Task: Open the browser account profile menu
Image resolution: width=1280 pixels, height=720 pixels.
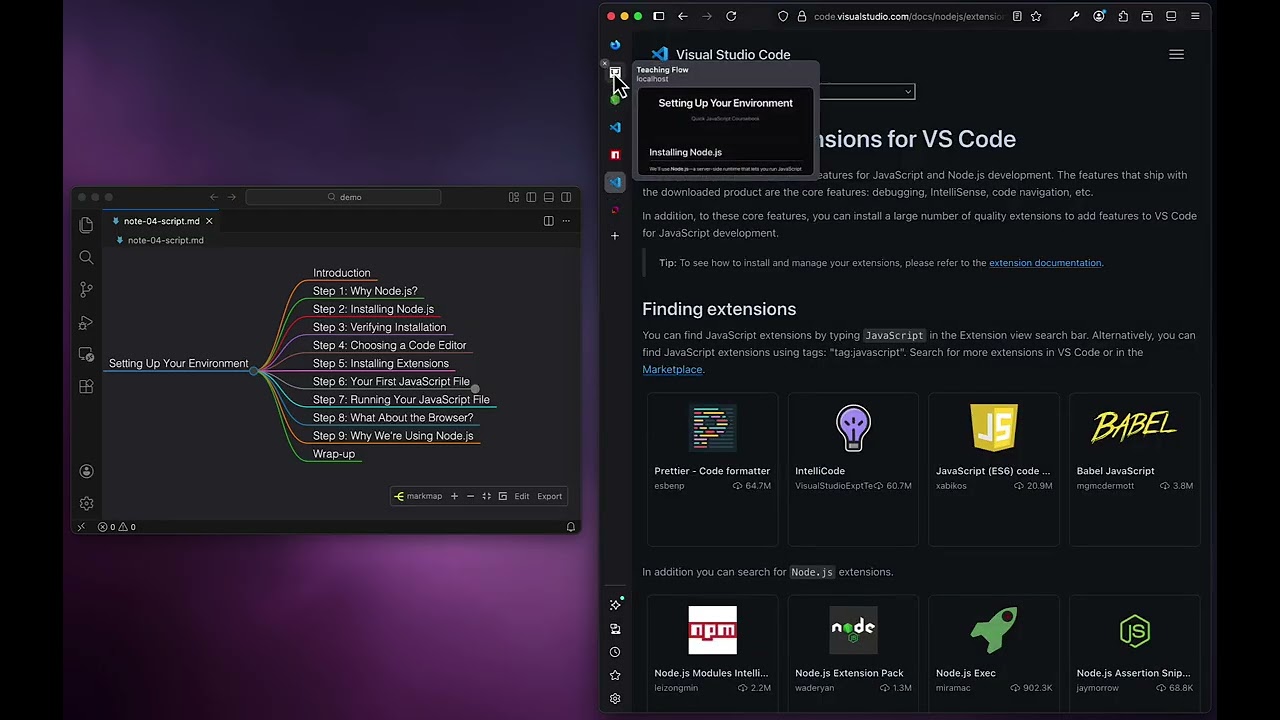Action: (x=1099, y=16)
